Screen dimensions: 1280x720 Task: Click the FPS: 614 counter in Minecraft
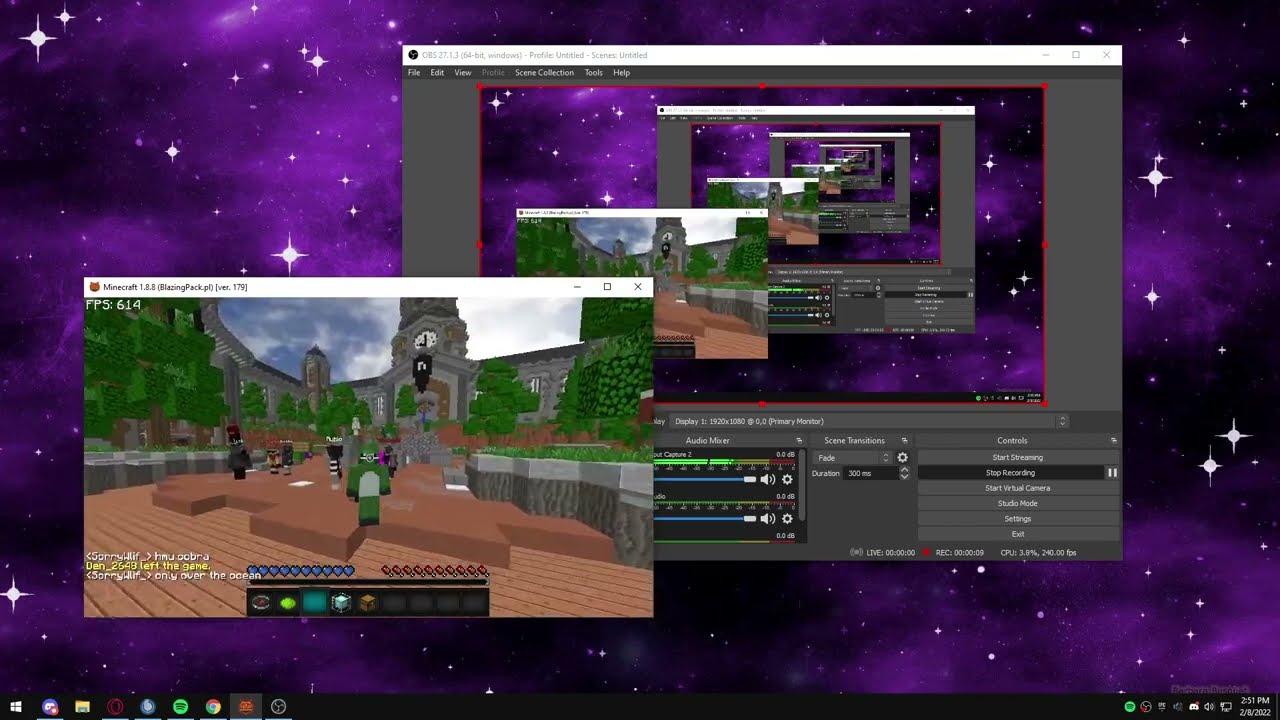(x=113, y=304)
